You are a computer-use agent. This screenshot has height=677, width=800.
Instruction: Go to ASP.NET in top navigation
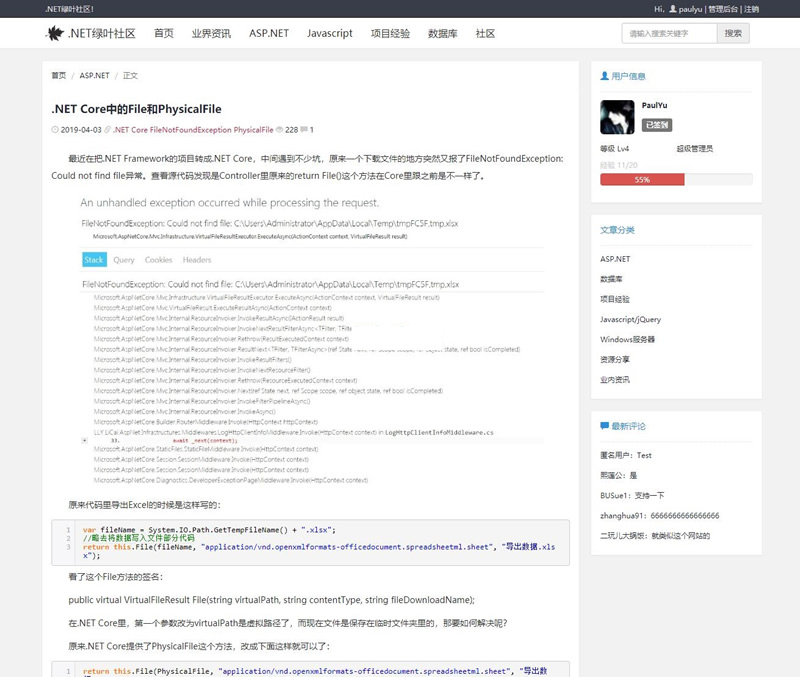(x=269, y=33)
